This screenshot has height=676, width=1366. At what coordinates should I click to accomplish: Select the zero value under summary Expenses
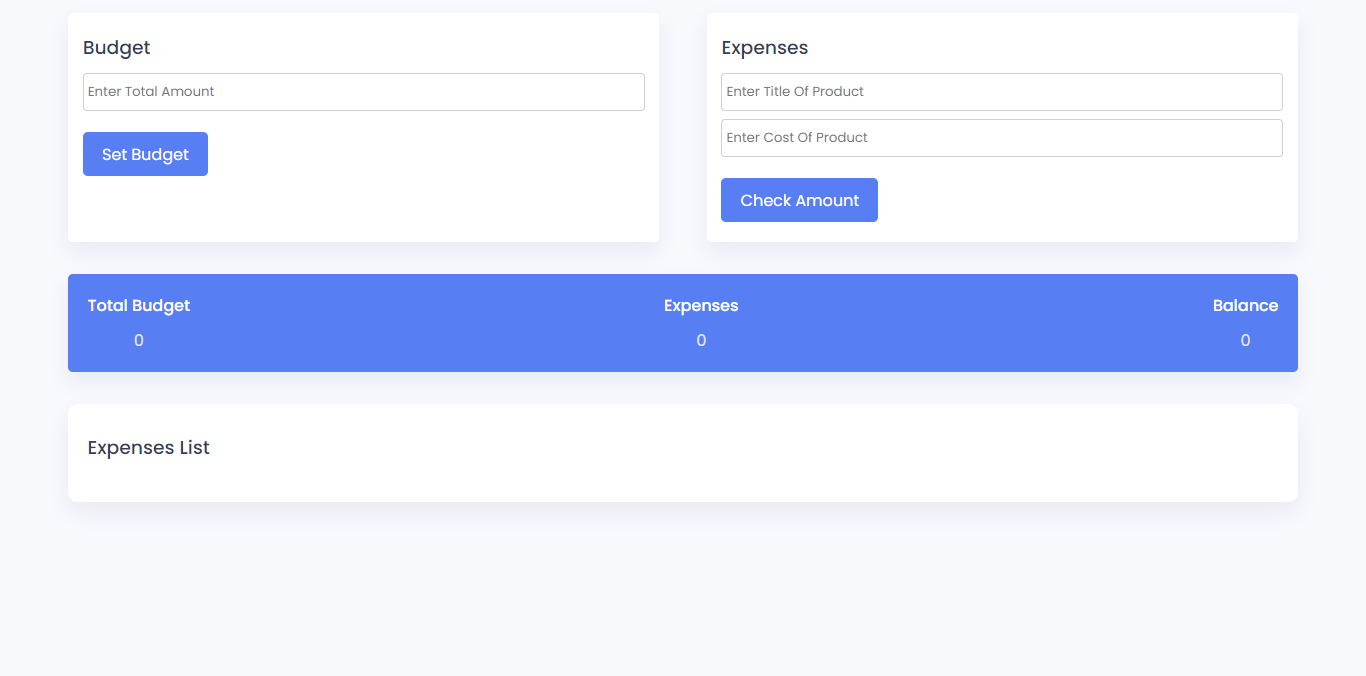(701, 341)
